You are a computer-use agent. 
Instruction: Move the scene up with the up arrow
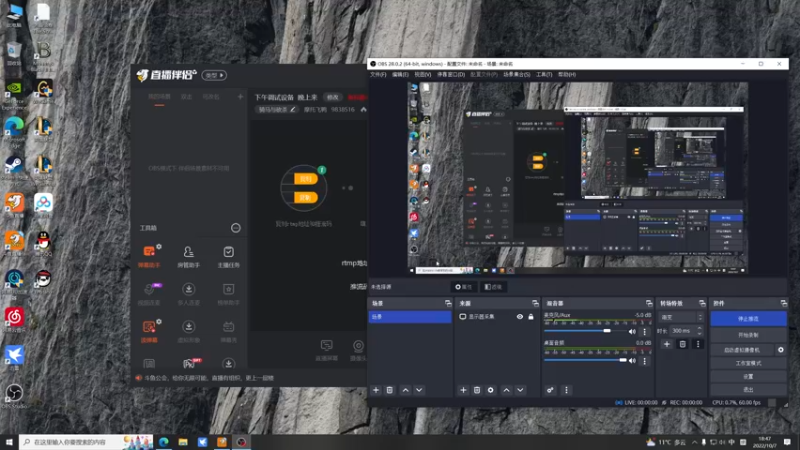[406, 390]
